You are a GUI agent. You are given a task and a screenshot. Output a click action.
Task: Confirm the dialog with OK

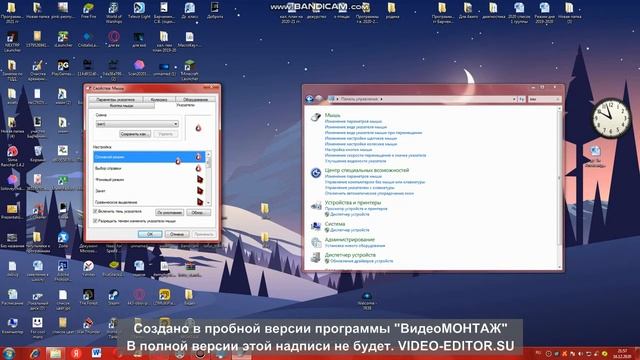point(150,234)
